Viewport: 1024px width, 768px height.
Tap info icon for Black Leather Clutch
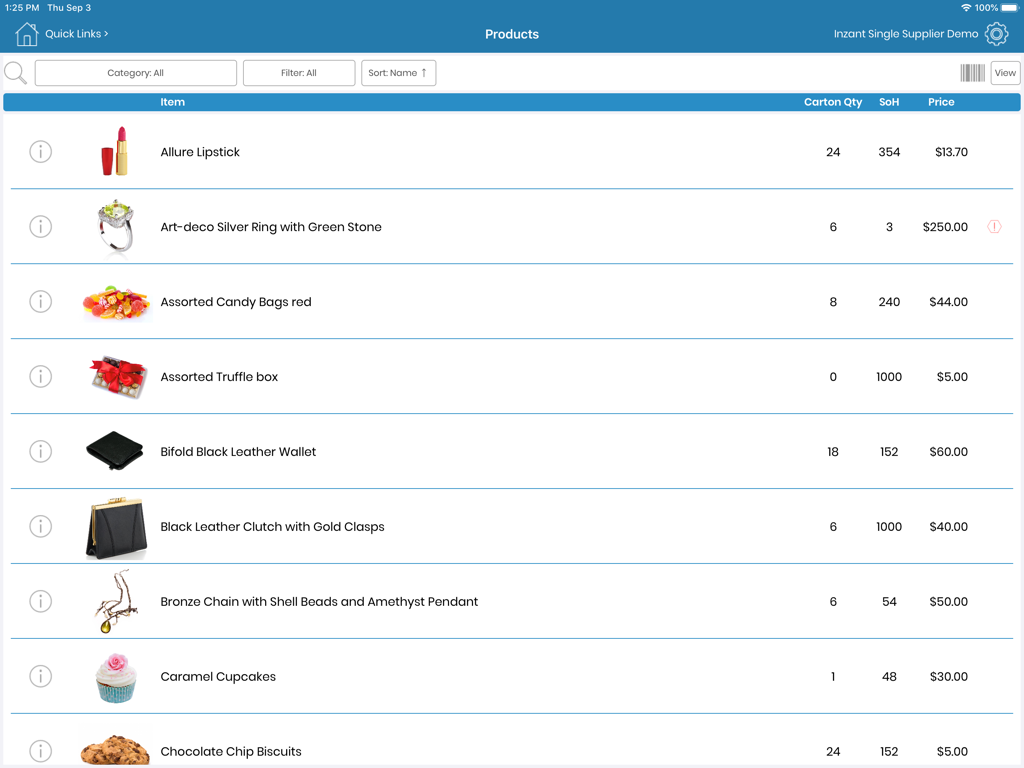click(x=40, y=526)
